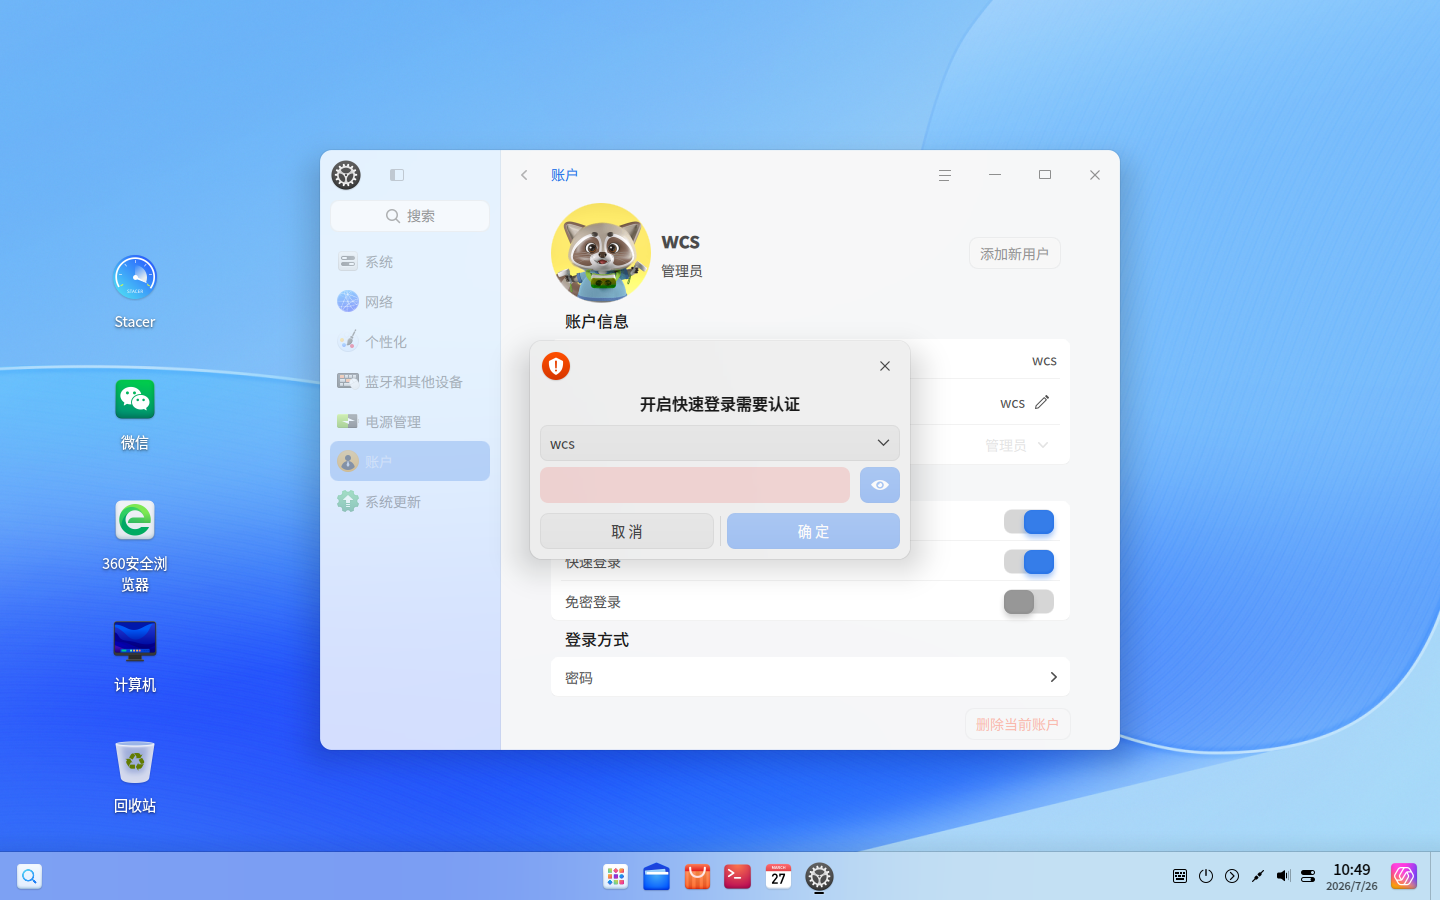Click show desktop strip at taskbar end
This screenshot has width=1440, height=900.
(x=1435, y=877)
